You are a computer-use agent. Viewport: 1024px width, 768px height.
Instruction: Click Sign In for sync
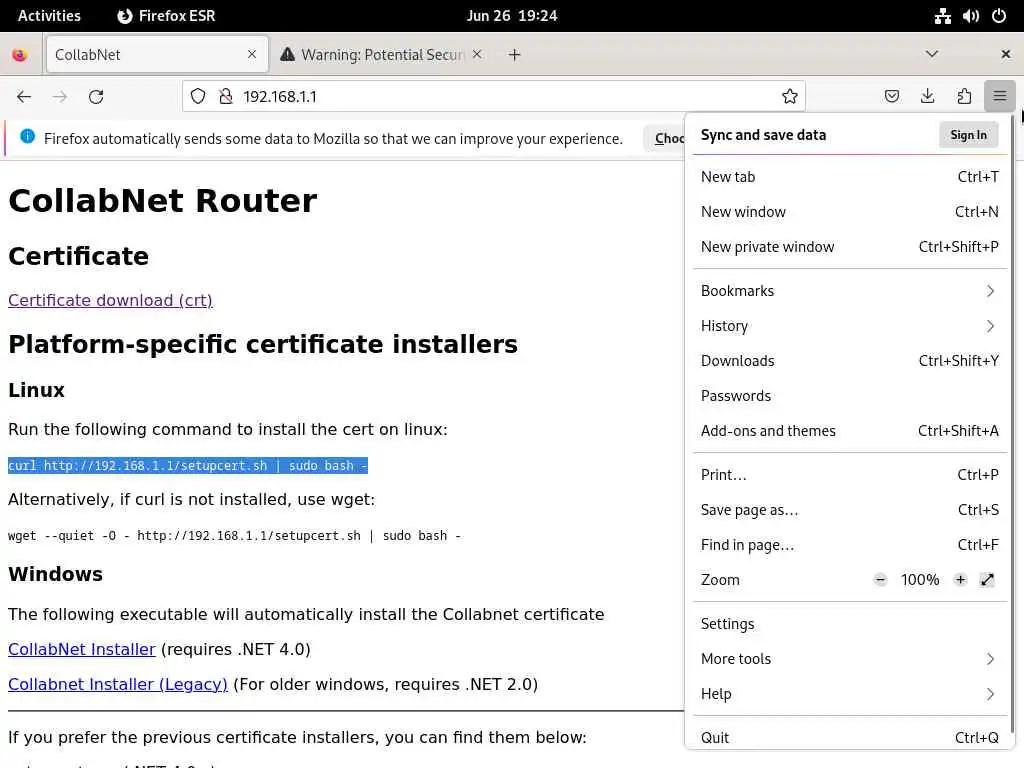pos(968,135)
